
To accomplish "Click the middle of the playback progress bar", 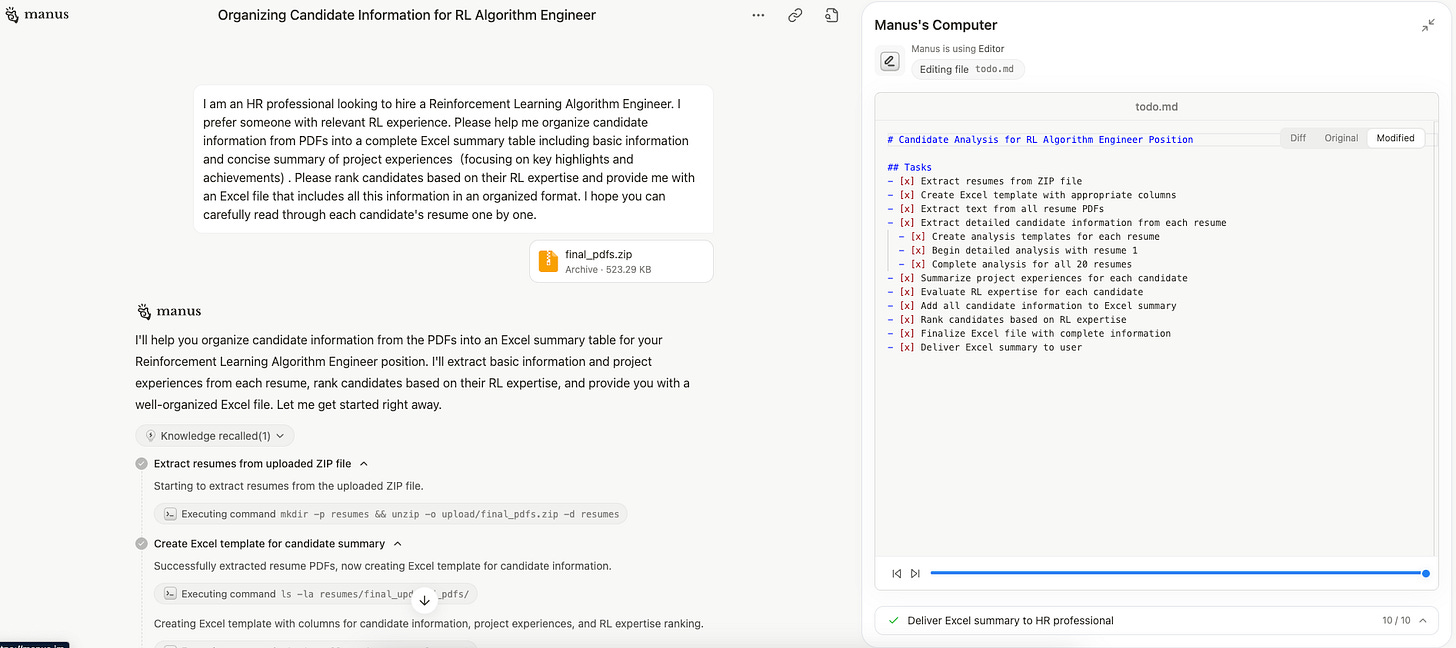I will coord(1178,573).
